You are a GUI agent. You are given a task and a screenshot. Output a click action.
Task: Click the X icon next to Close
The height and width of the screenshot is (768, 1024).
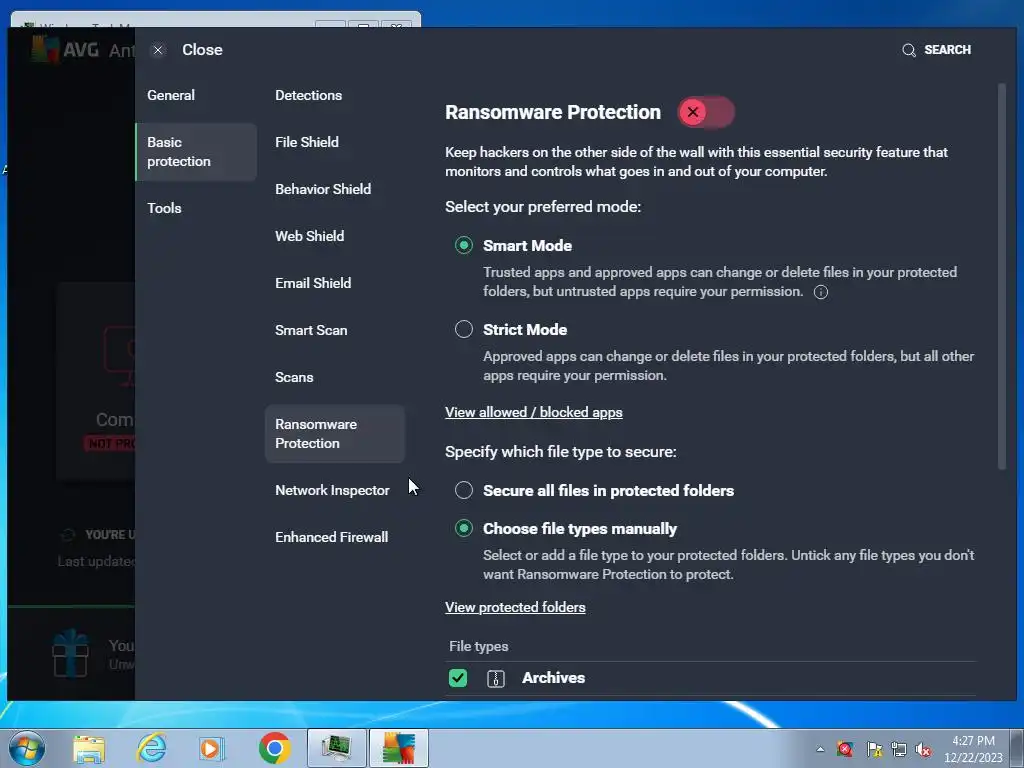click(x=158, y=50)
